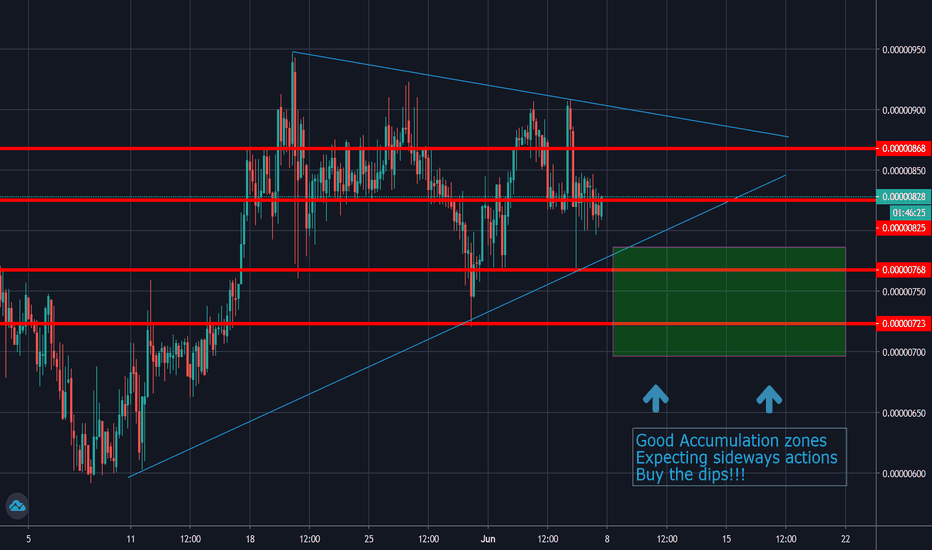
Task: Click the 01:46:25 bar countdown label
Action: 909,212
